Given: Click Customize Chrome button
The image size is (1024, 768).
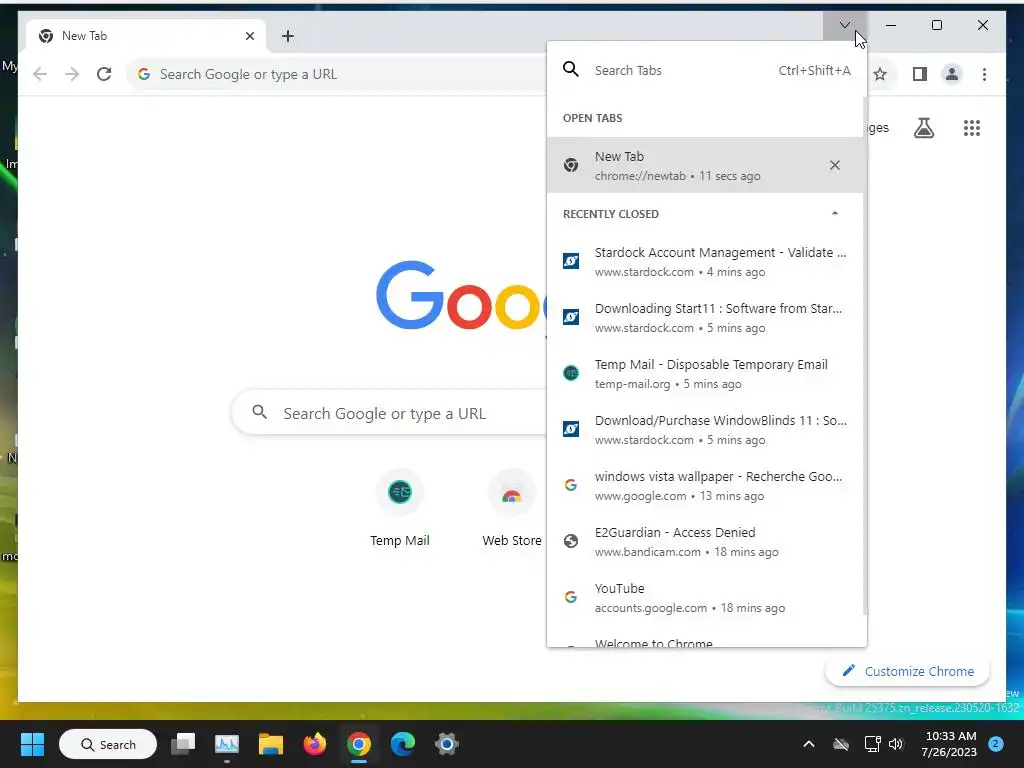Looking at the screenshot, I should click(908, 671).
